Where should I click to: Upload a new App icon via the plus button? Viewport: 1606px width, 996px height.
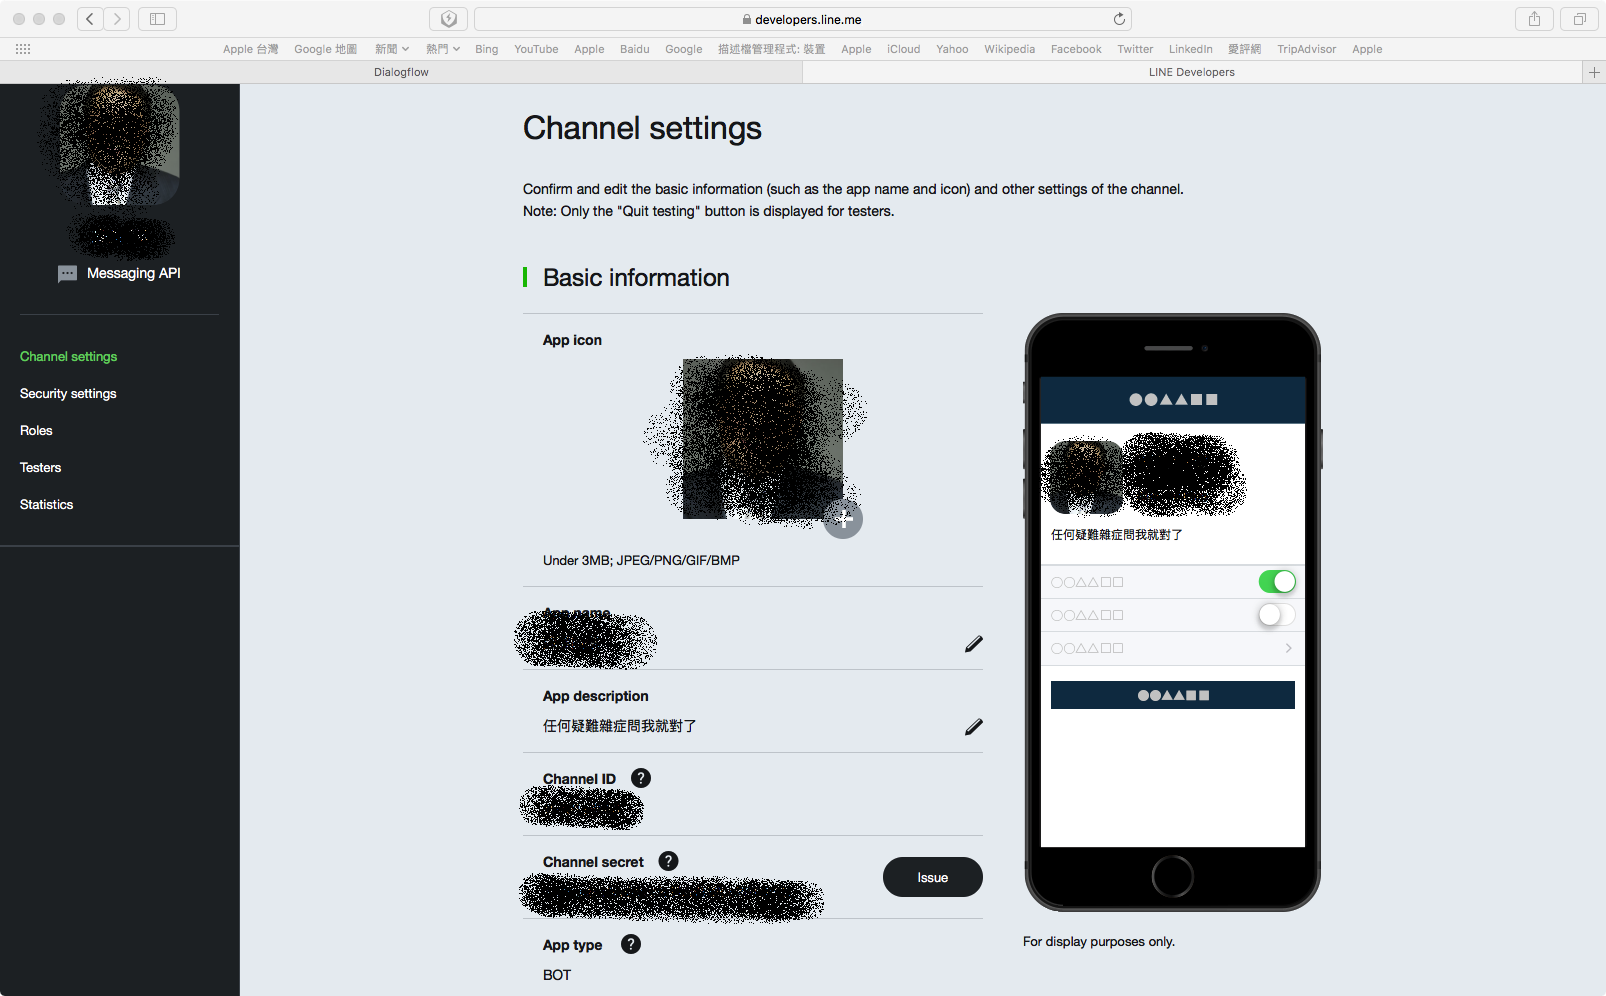click(x=843, y=519)
